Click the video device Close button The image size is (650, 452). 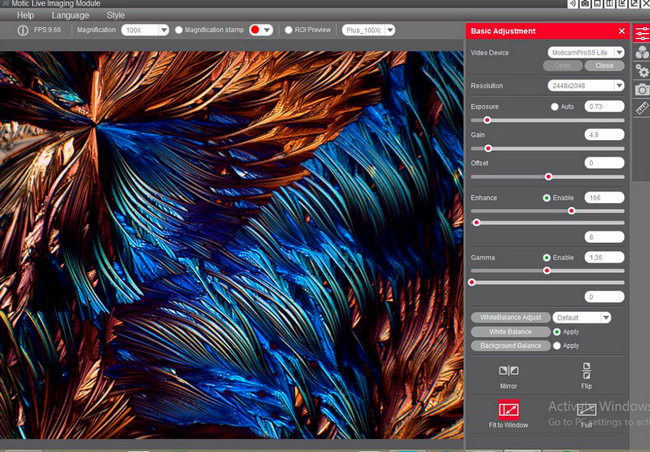tap(604, 64)
